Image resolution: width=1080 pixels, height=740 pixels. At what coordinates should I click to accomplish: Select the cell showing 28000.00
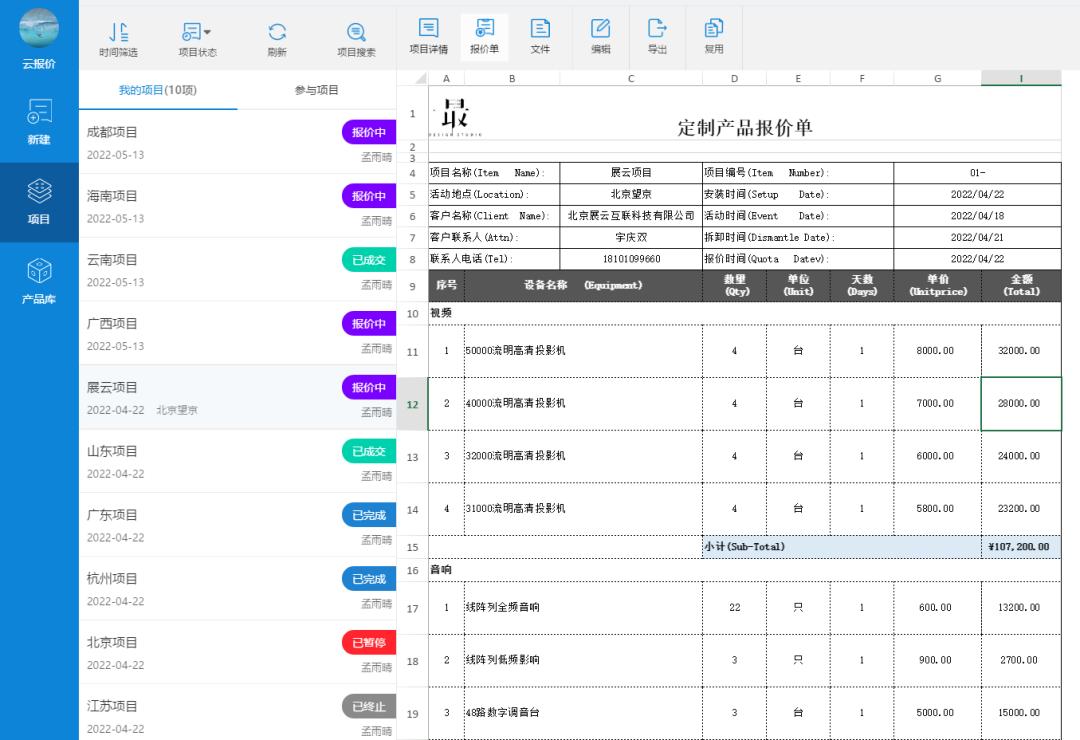1020,403
